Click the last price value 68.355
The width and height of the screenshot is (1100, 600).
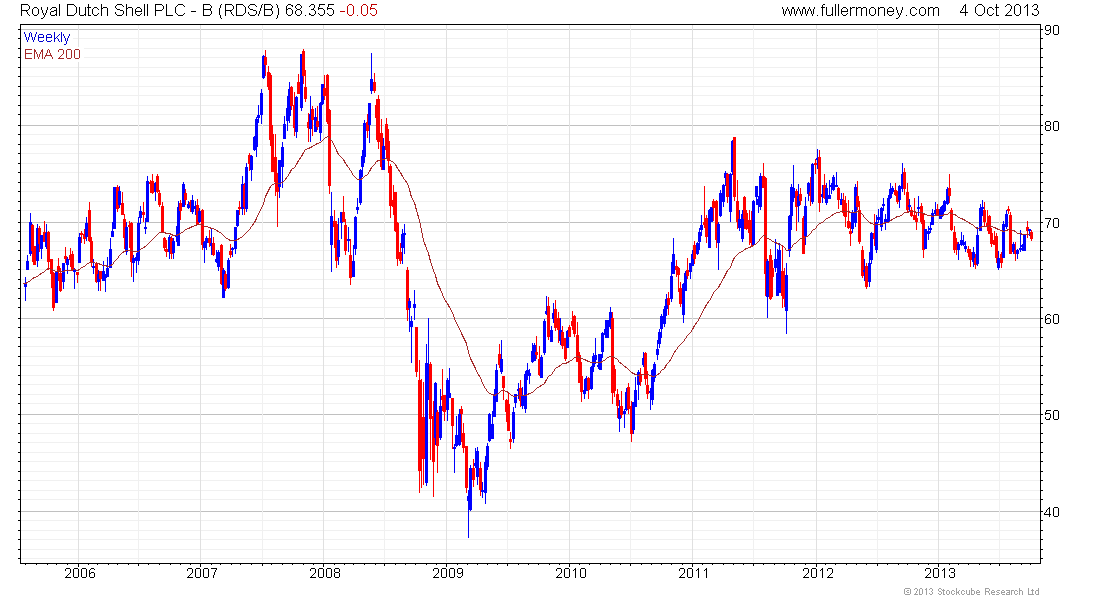pos(309,11)
